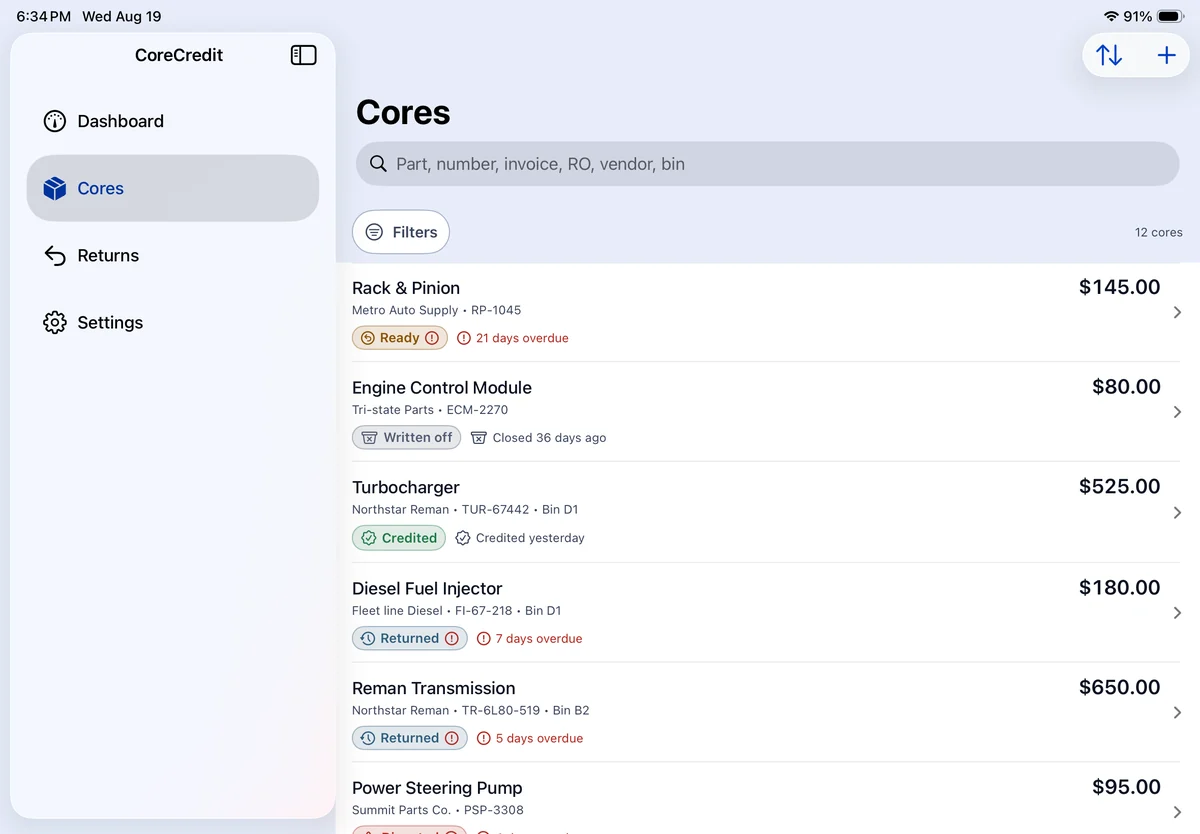Click Summit Parts Co. • PSP-3308 text

coord(438,810)
